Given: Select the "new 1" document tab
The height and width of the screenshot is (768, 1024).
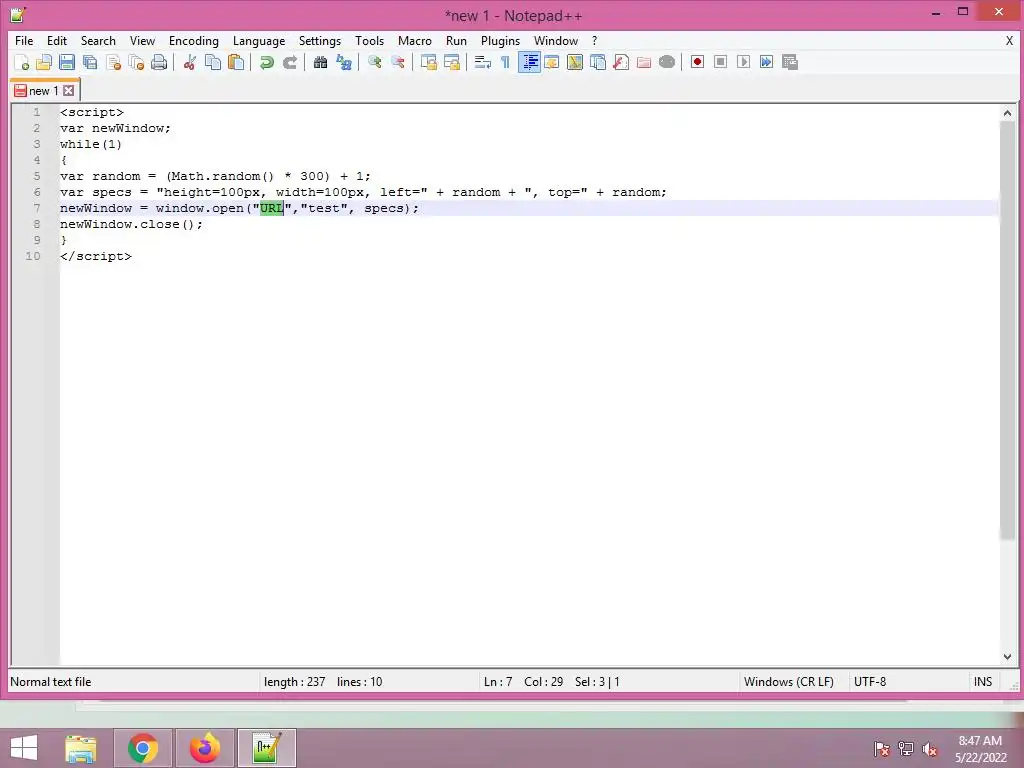Looking at the screenshot, I should (x=44, y=91).
